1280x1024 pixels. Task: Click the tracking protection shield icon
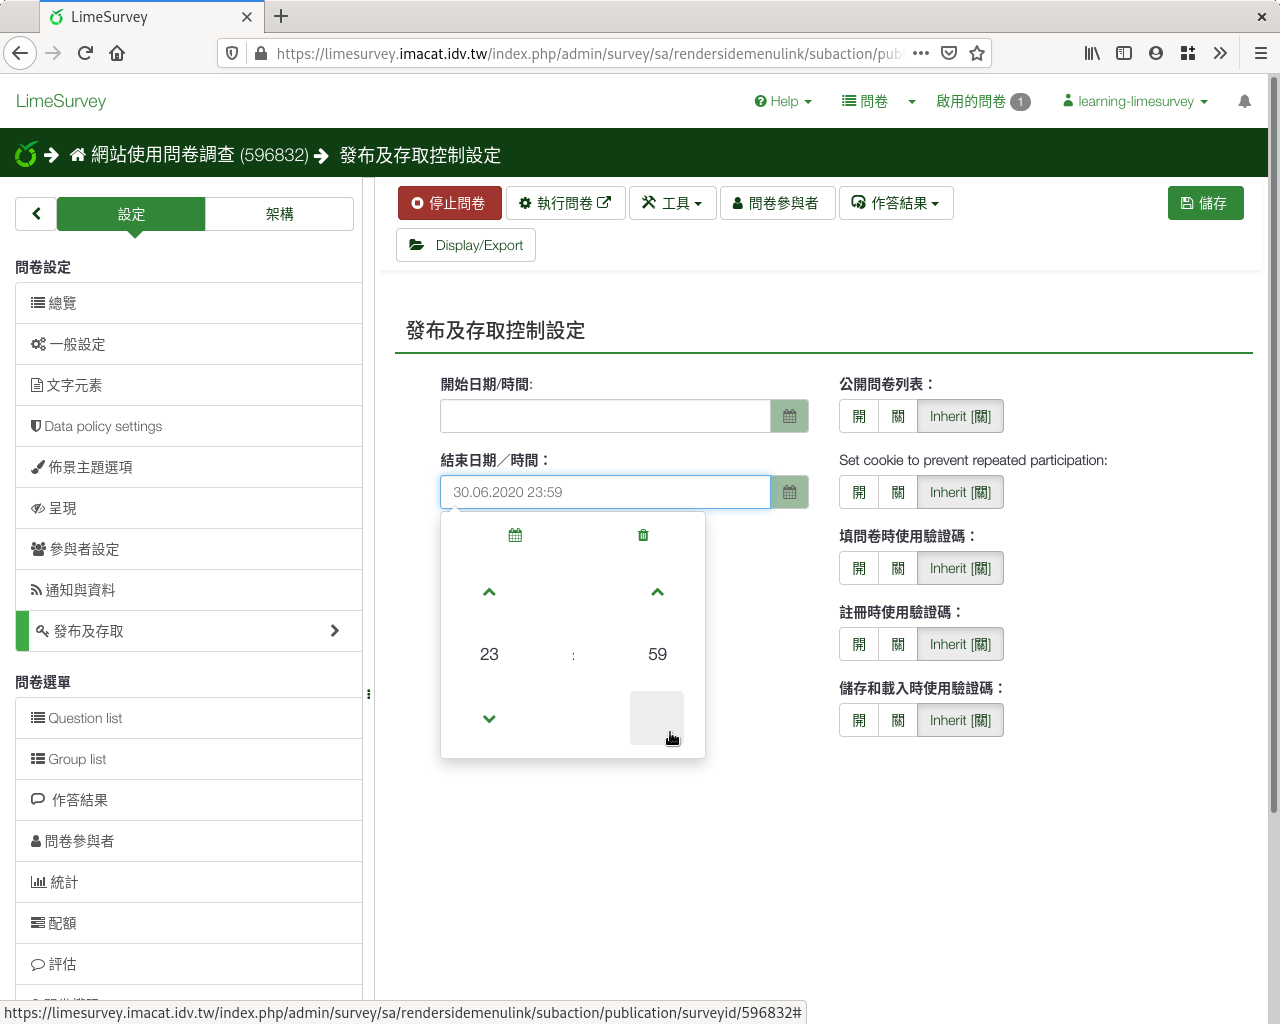(x=232, y=53)
